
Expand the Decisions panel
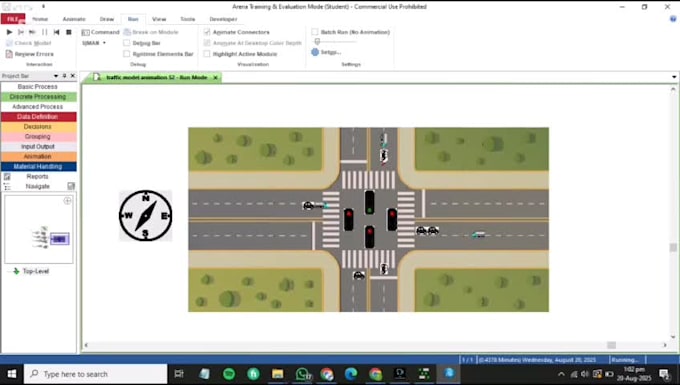pos(38,127)
